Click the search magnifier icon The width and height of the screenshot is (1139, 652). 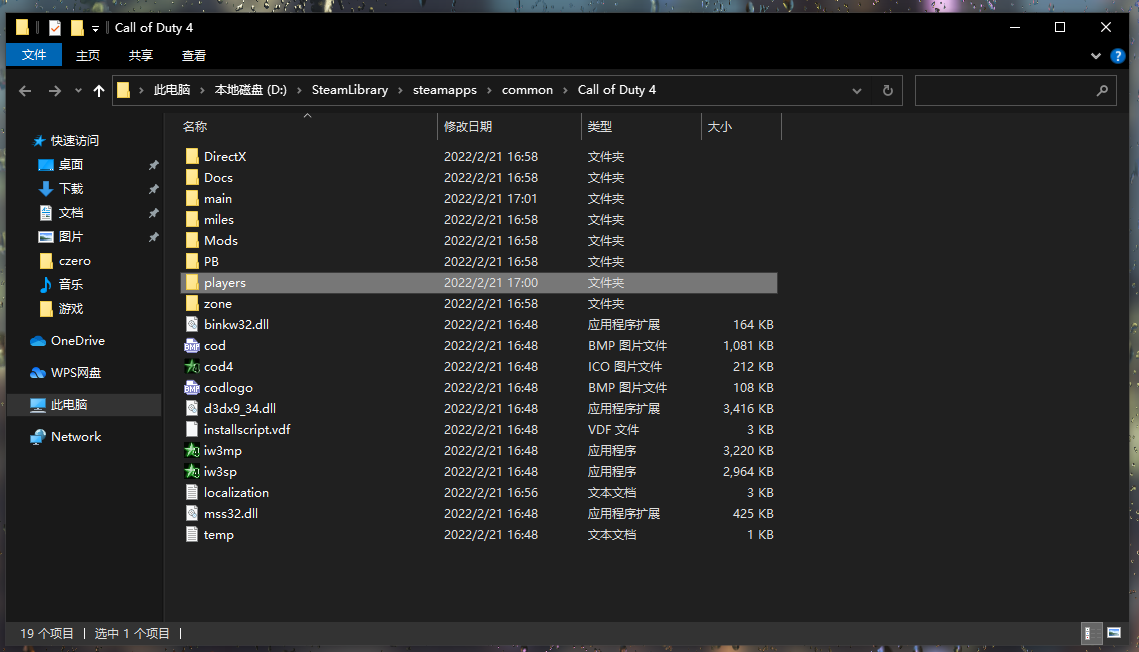point(1102,91)
